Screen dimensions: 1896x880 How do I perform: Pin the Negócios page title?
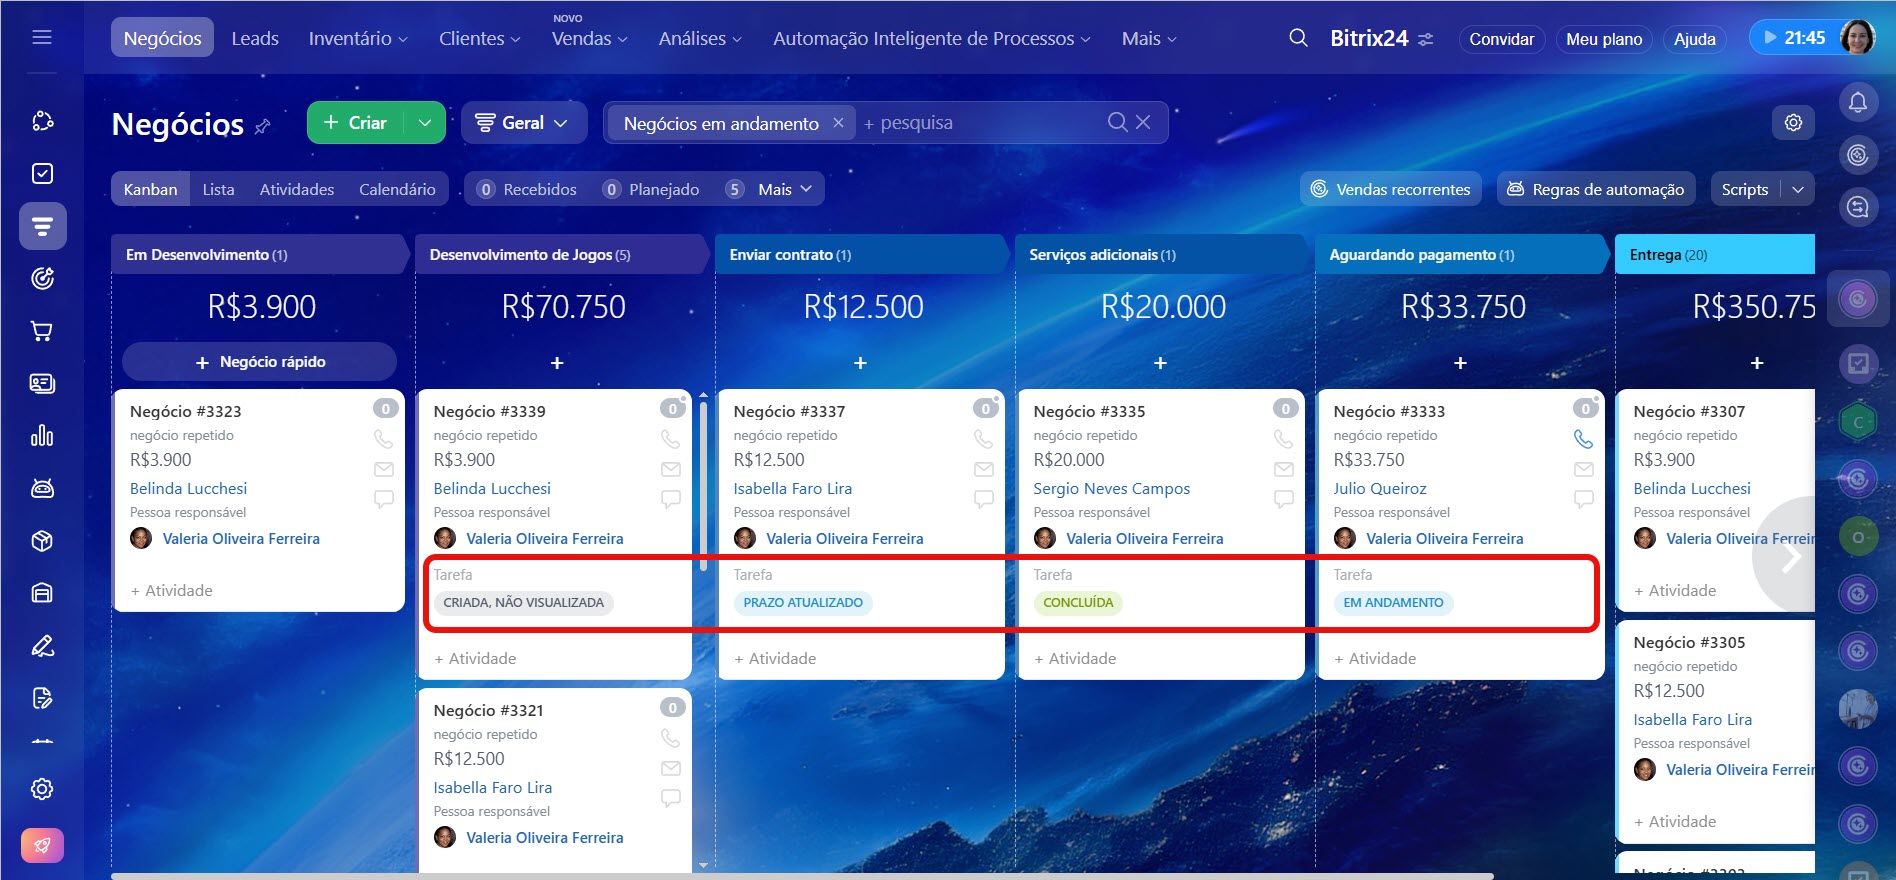point(263,127)
